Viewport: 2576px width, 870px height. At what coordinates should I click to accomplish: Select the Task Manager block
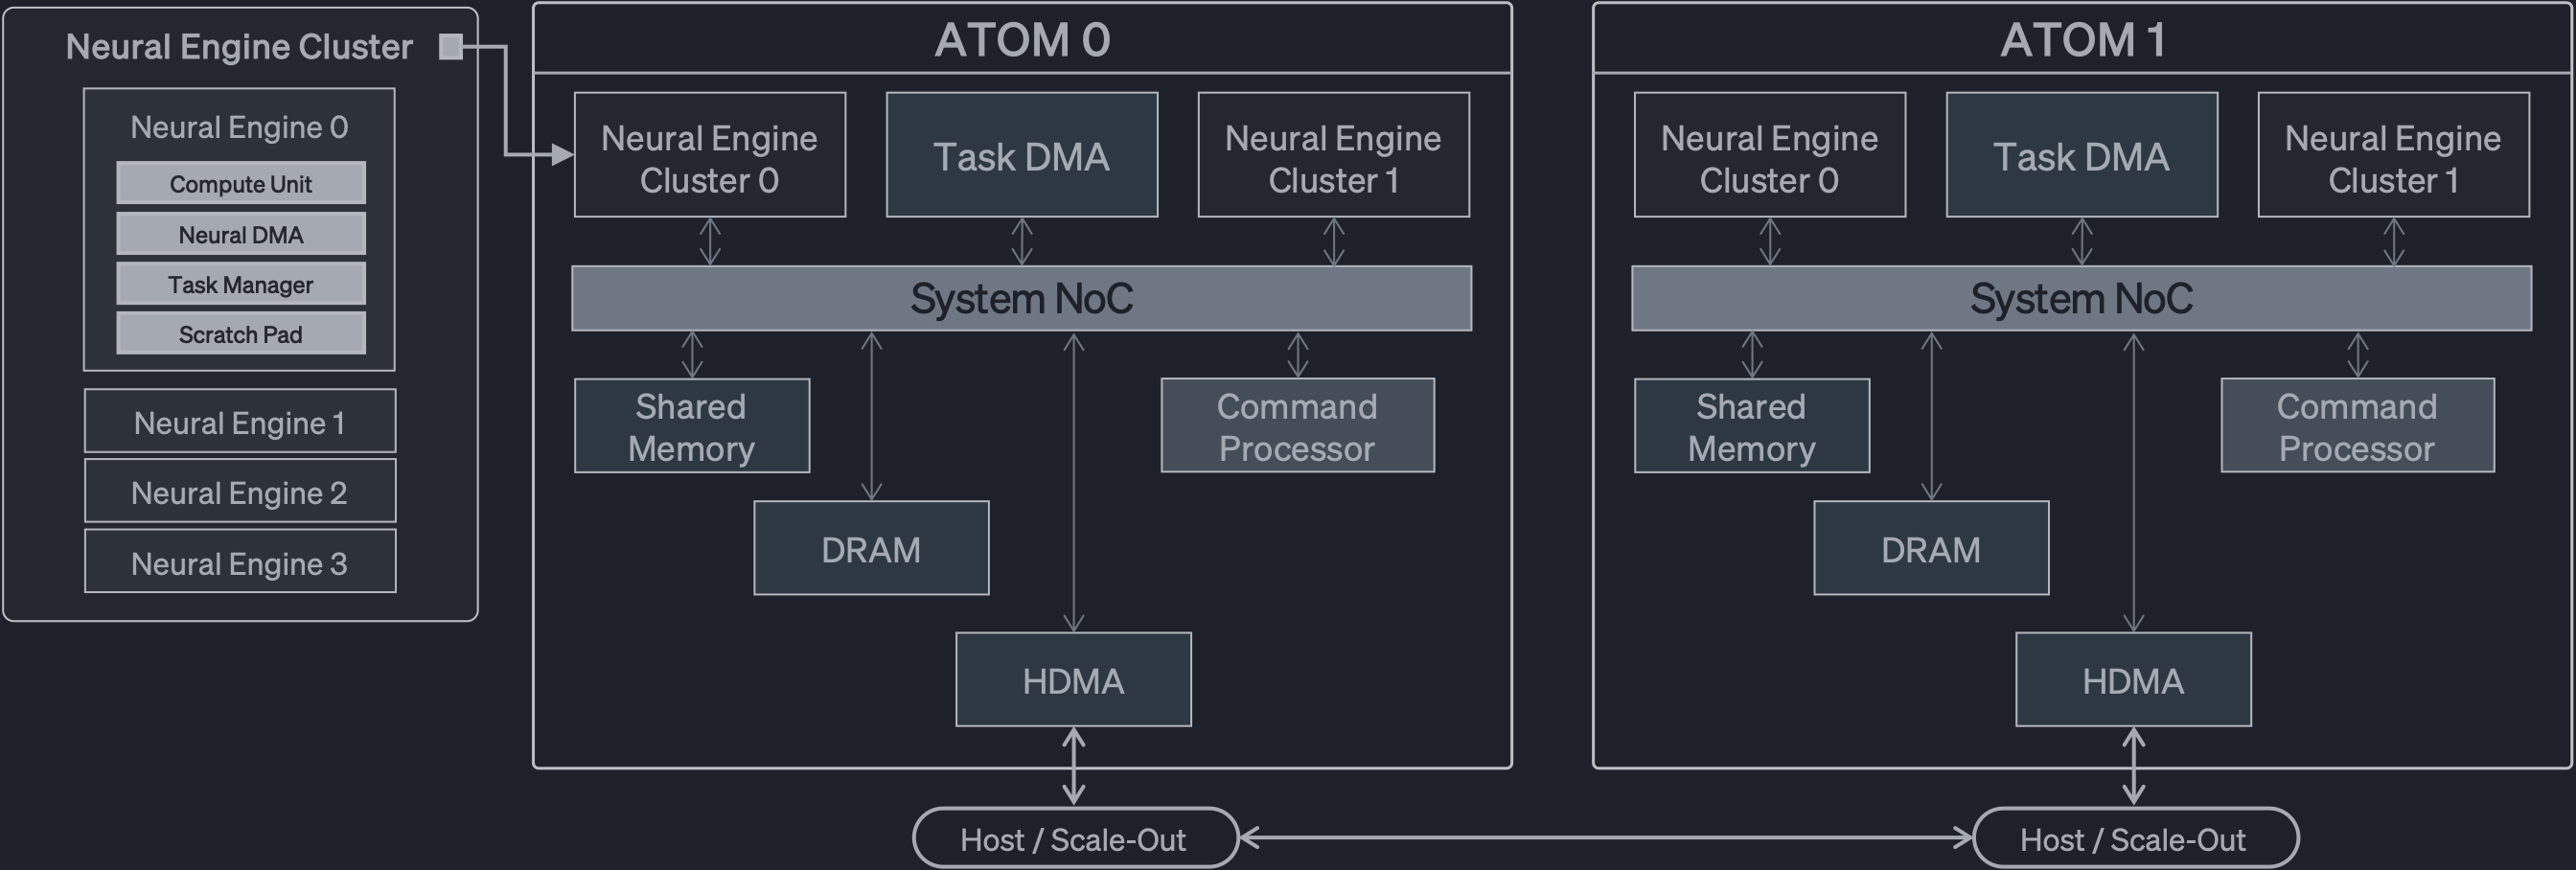coord(241,284)
